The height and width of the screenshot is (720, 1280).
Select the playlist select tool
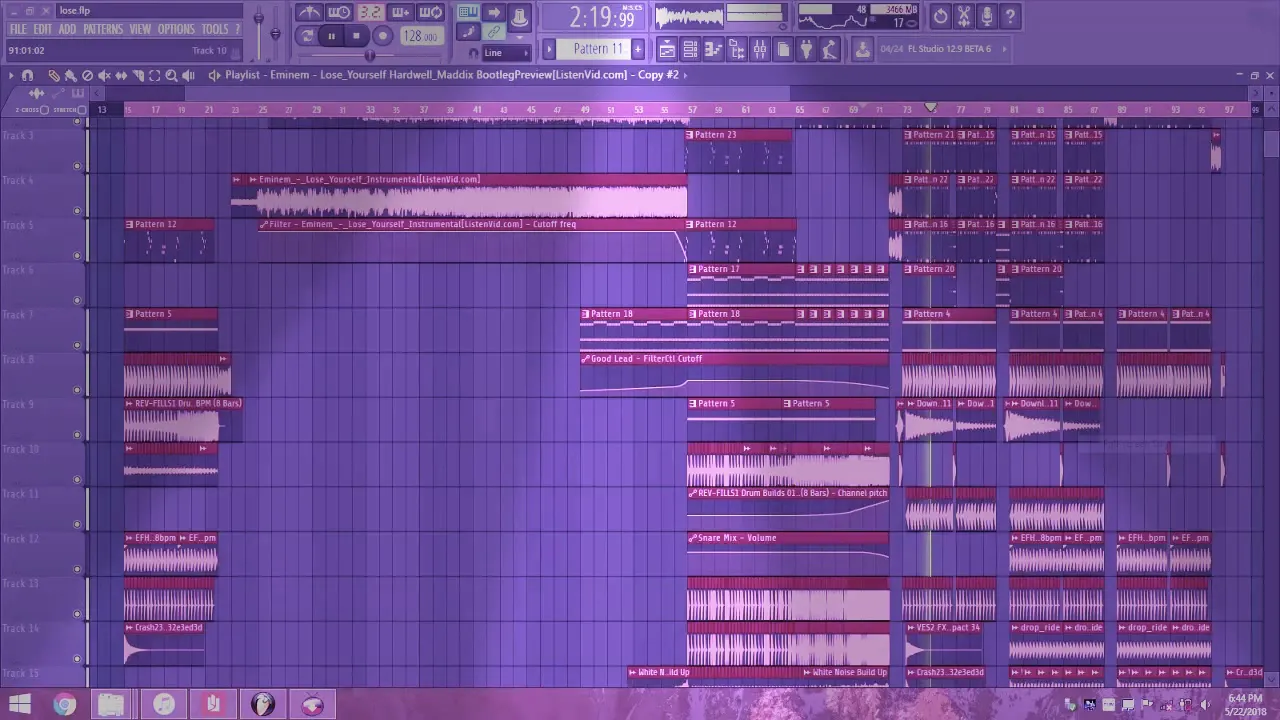click(x=155, y=75)
